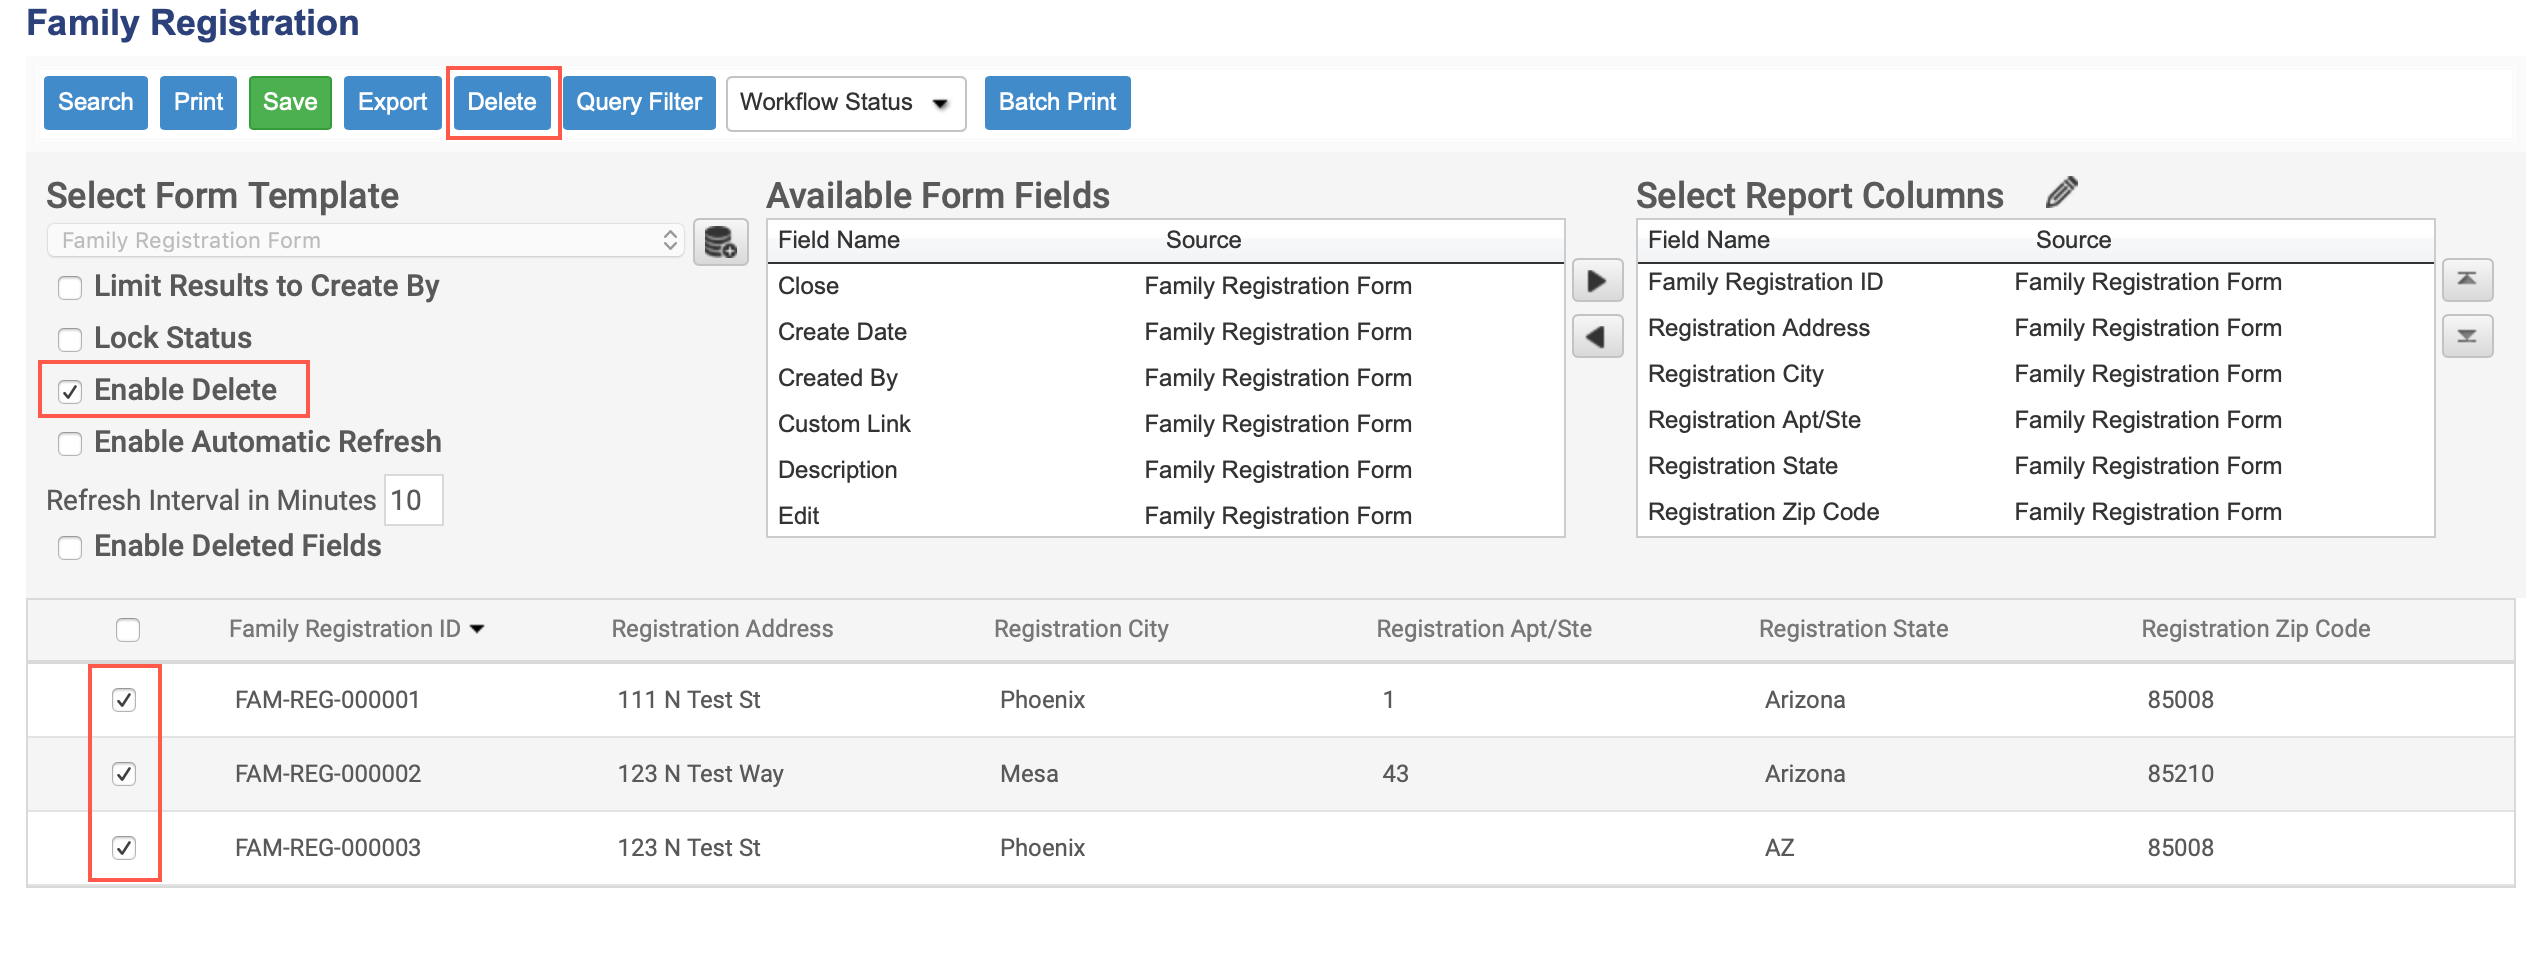Open the Family Registration Form template selector
This screenshot has width=2540, height=956.
click(x=365, y=241)
